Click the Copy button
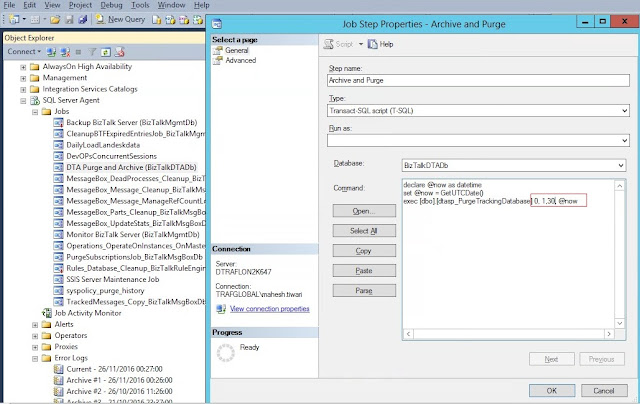The image size is (640, 404). pos(364,251)
